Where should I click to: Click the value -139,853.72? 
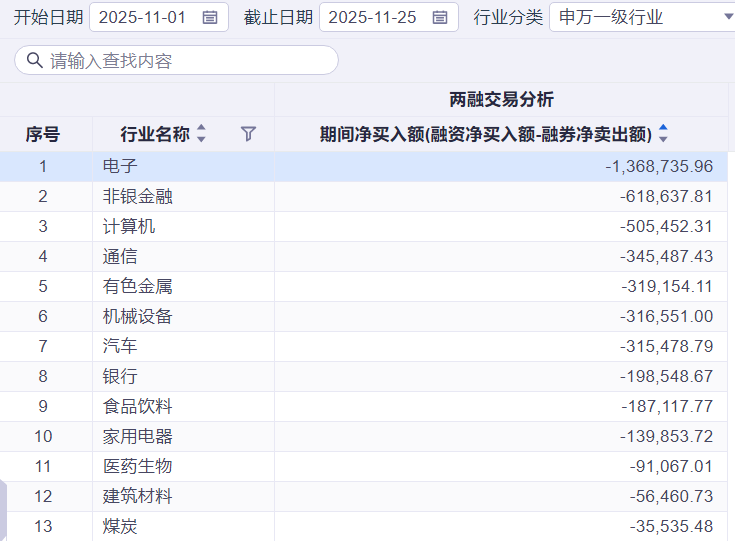point(666,436)
